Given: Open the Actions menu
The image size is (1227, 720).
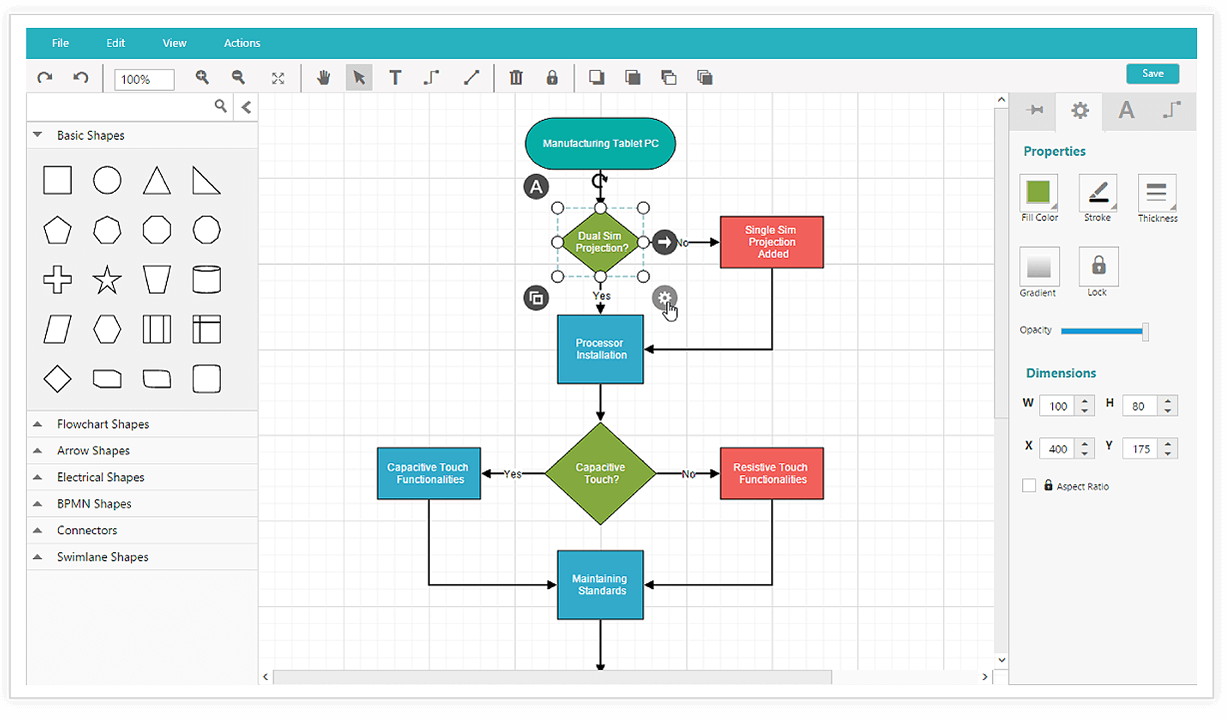Looking at the screenshot, I should tap(242, 43).
